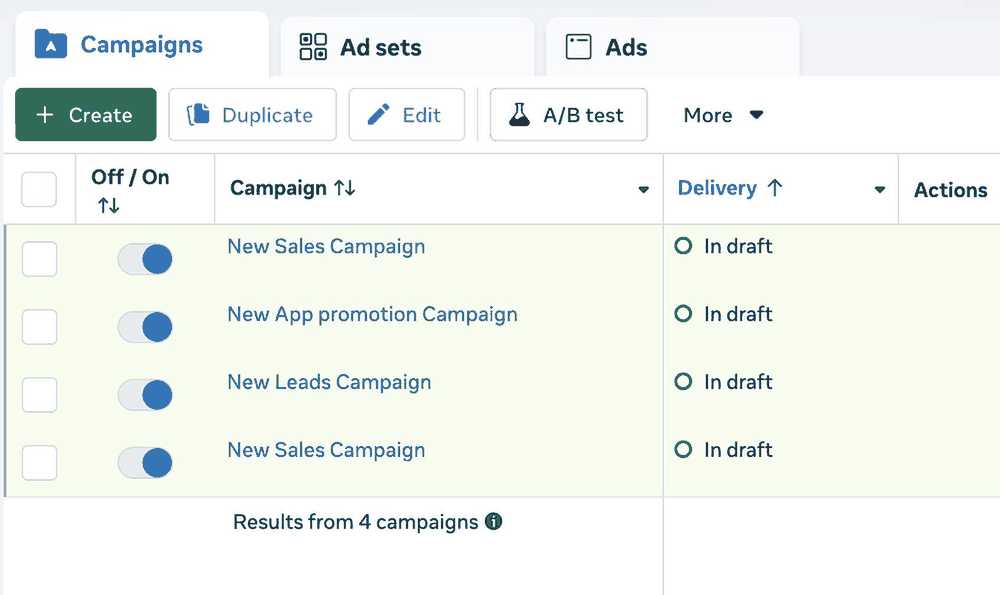Open the Campaigns tab

(142, 45)
